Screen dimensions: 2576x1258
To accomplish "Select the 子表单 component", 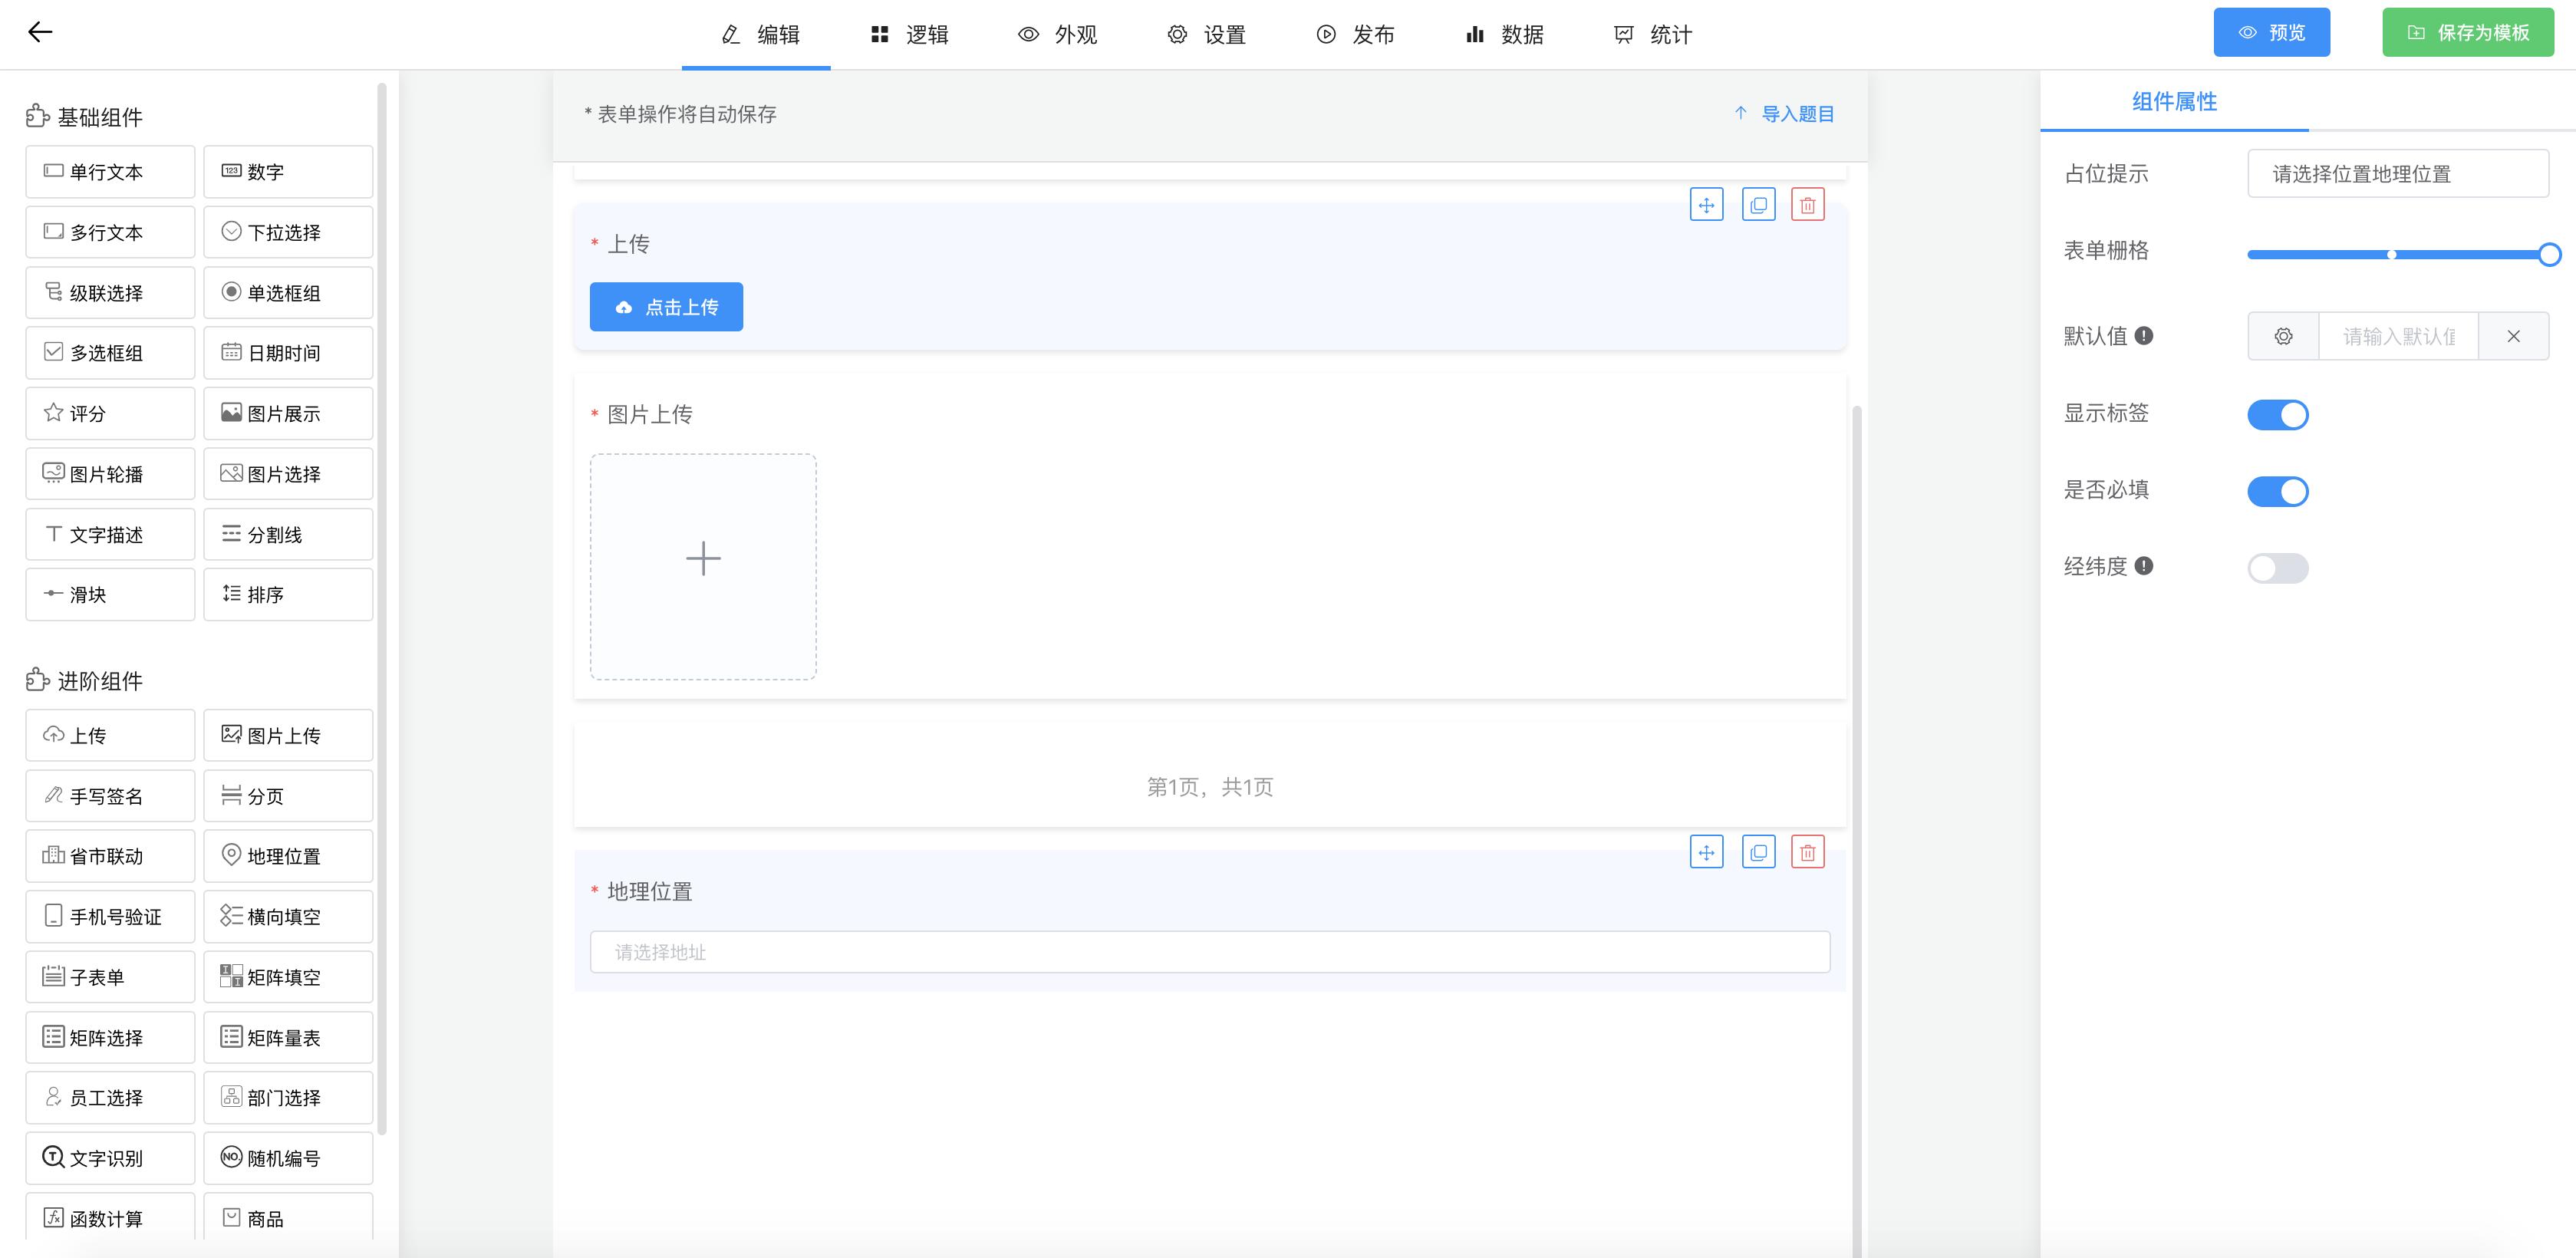I will 110,976.
